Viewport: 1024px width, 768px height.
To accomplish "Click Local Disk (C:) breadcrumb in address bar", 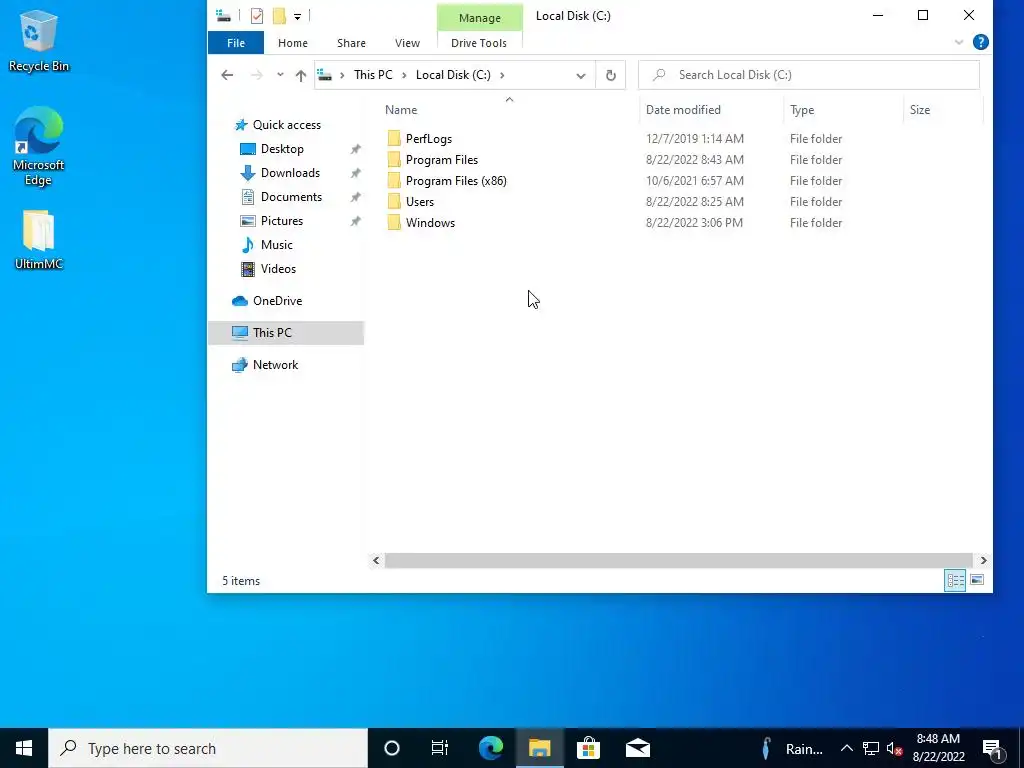I will coord(453,75).
